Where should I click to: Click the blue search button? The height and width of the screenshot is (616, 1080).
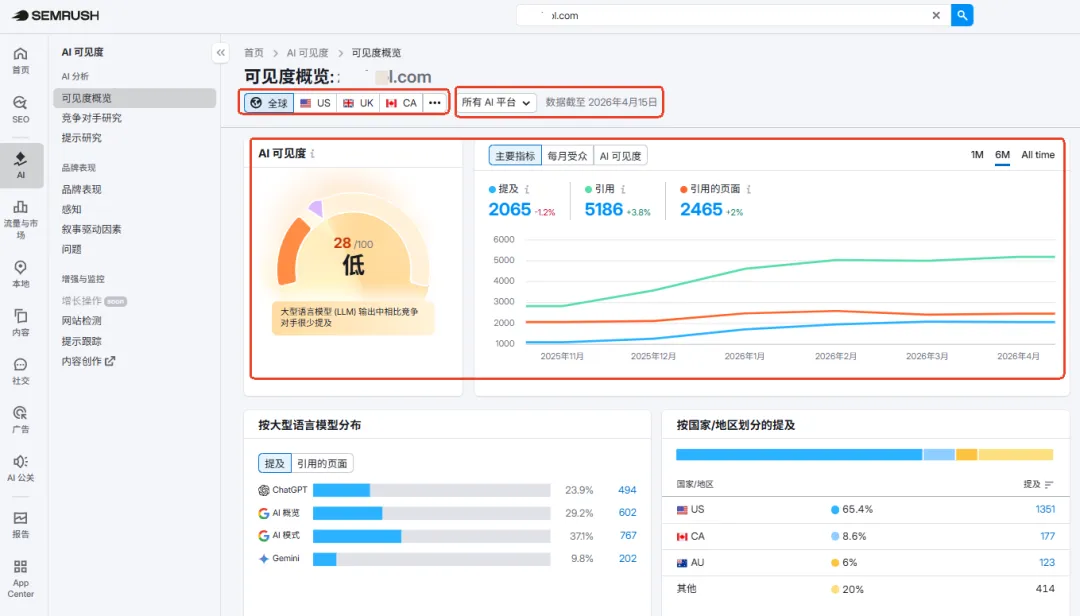pos(962,15)
